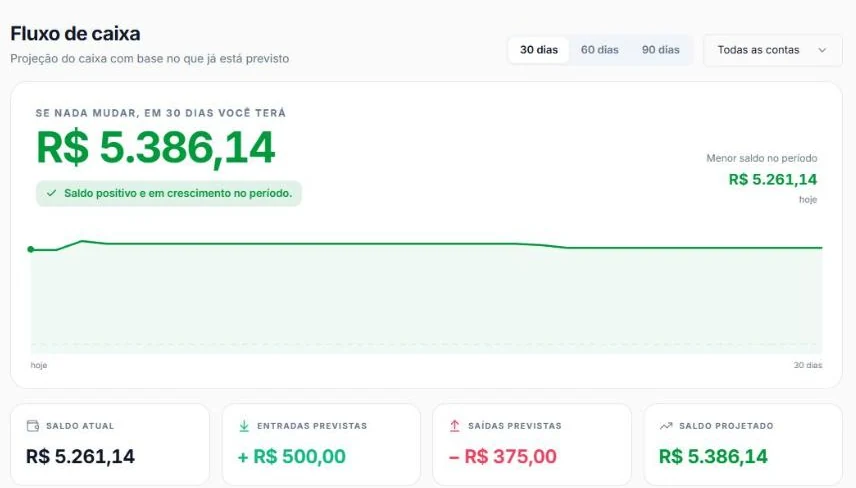Select the 30 dias period tab
The height and width of the screenshot is (488, 856).
coord(538,50)
